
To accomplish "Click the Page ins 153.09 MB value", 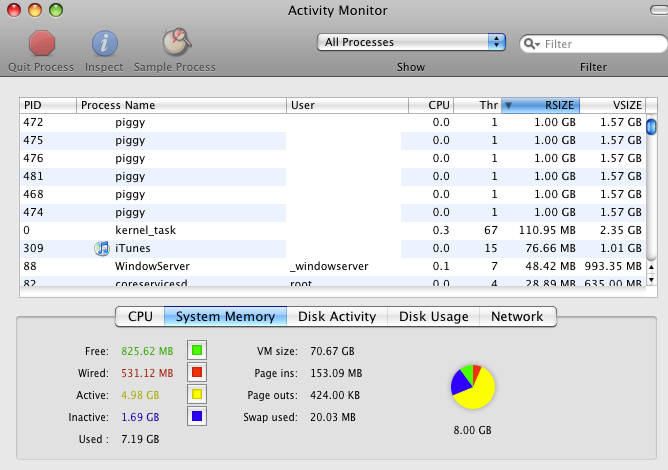I will (x=336, y=373).
